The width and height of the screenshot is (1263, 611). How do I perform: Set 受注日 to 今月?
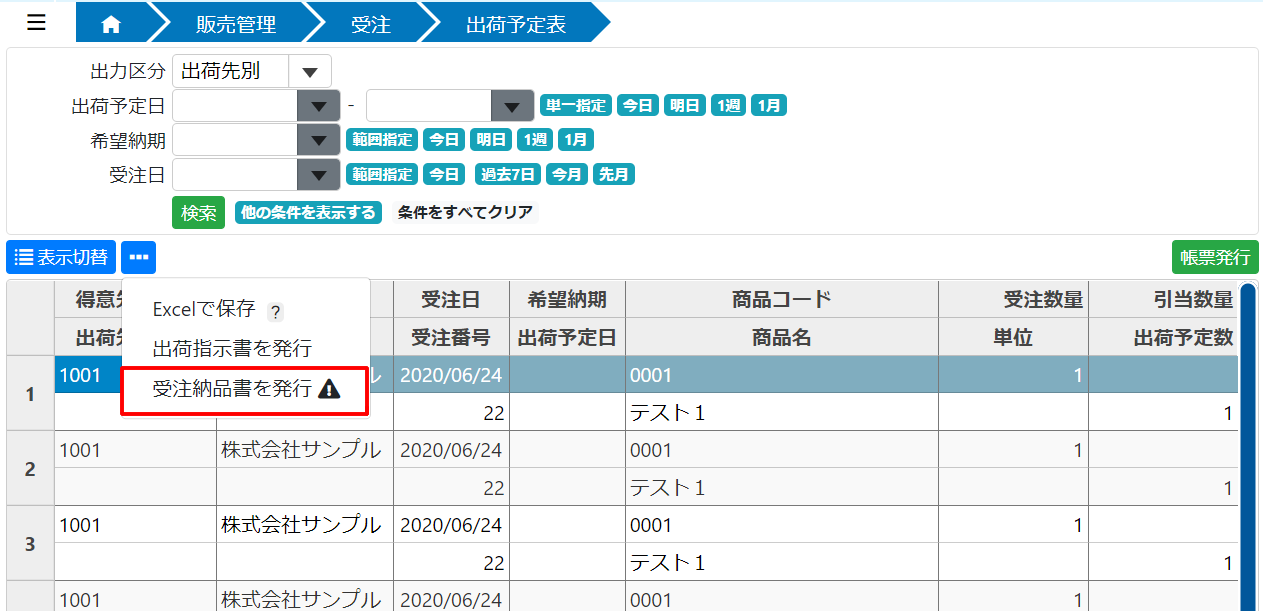click(567, 174)
